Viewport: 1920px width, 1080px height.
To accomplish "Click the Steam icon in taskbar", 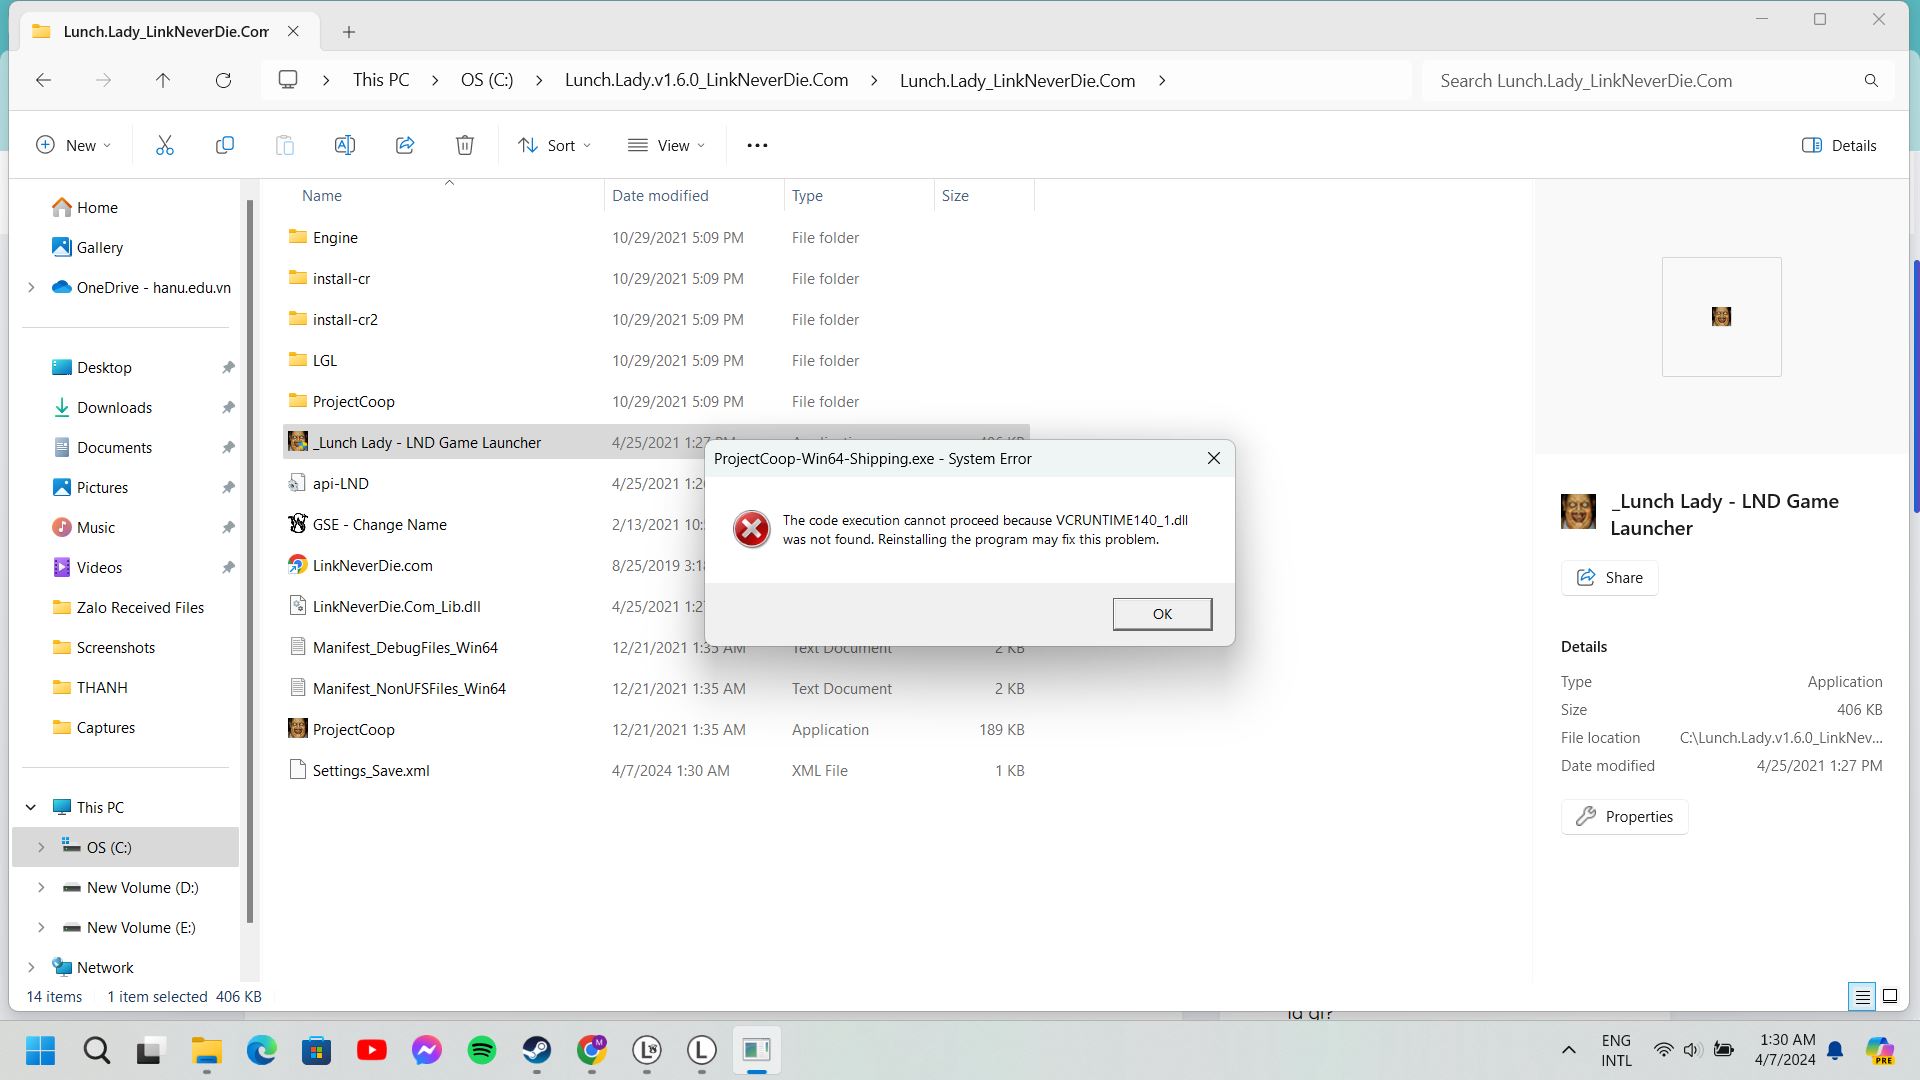I will coord(535,1050).
